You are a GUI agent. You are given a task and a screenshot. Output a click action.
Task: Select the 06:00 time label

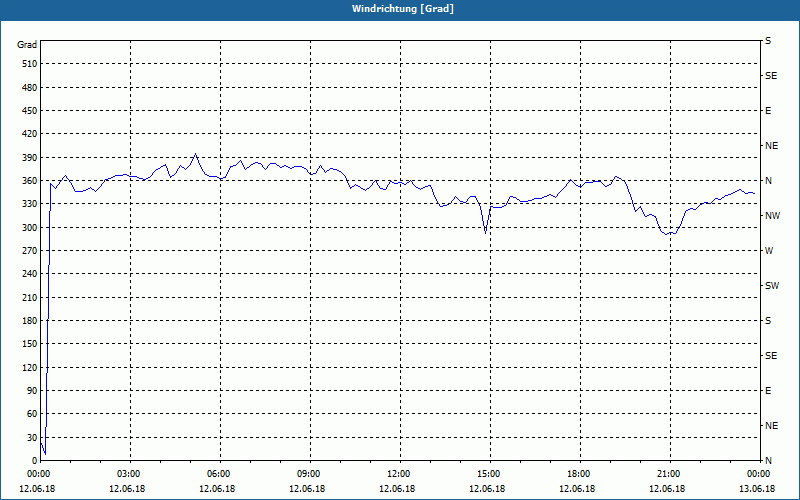pyautogui.click(x=217, y=474)
